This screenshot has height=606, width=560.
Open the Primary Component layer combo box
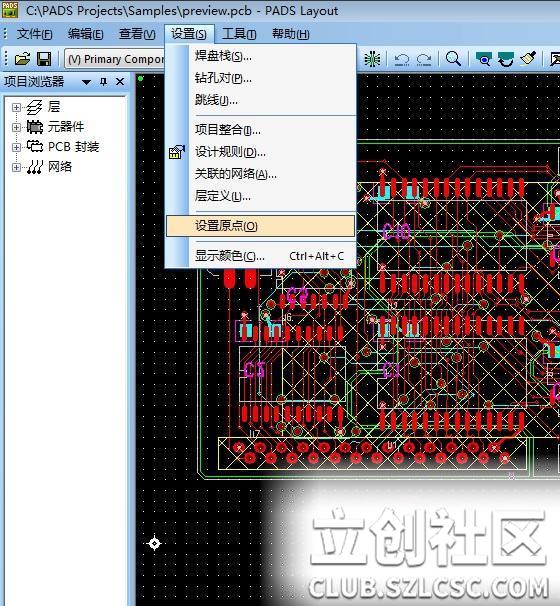click(x=114, y=59)
